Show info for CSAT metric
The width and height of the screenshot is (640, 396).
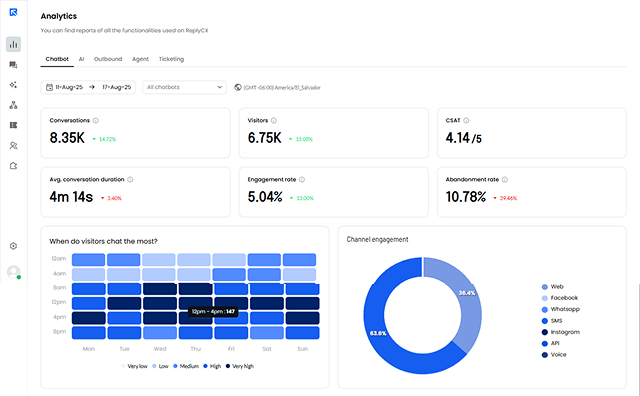466,120
